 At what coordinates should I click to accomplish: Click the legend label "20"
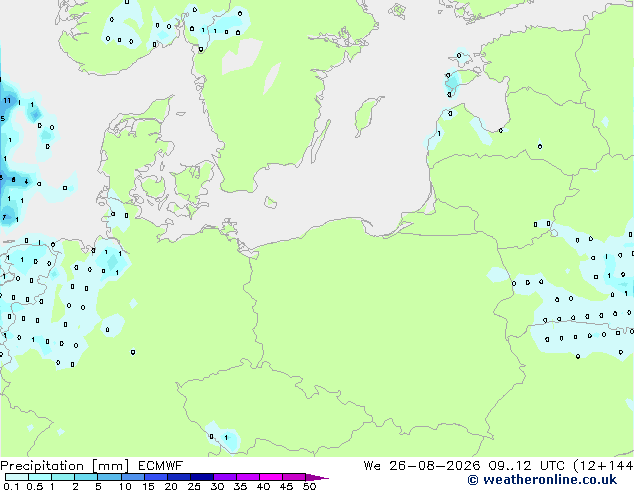tap(171, 486)
